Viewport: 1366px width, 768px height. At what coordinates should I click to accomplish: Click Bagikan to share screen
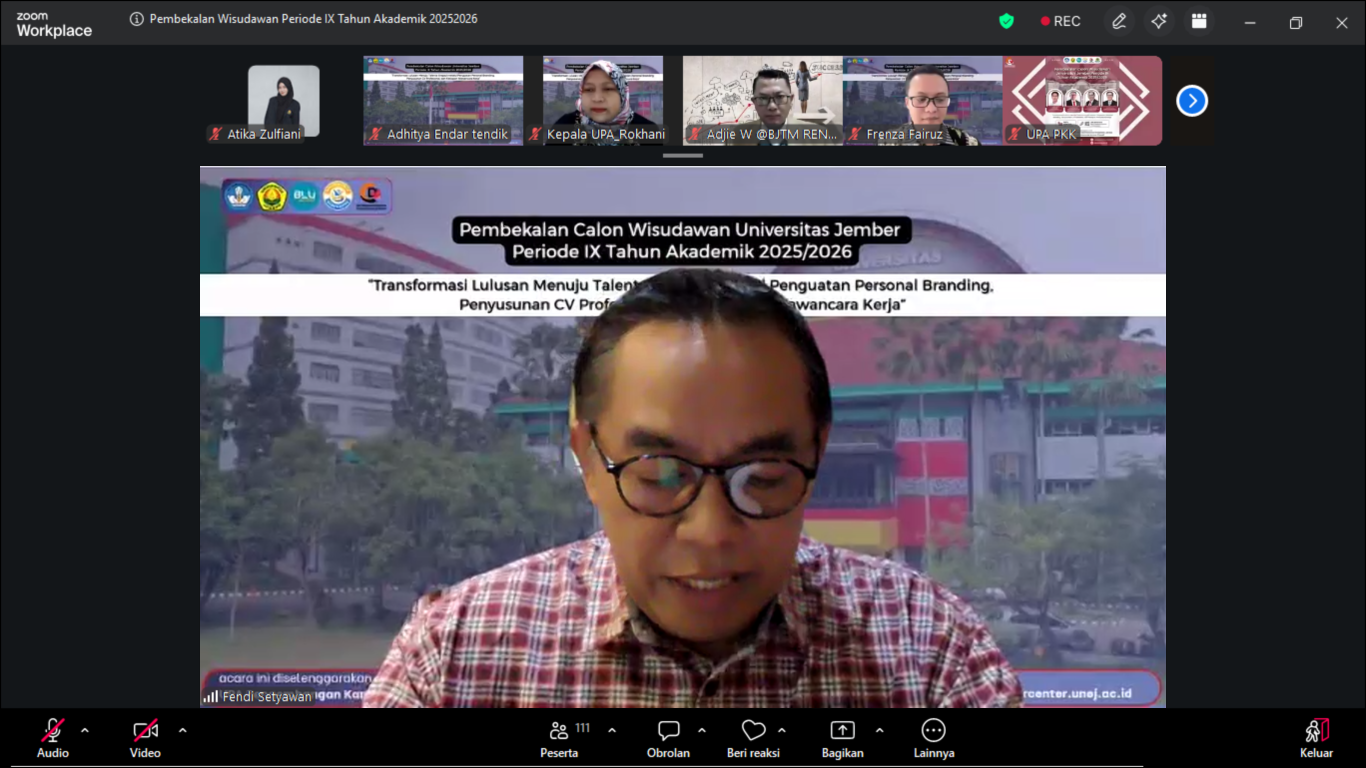coord(842,738)
